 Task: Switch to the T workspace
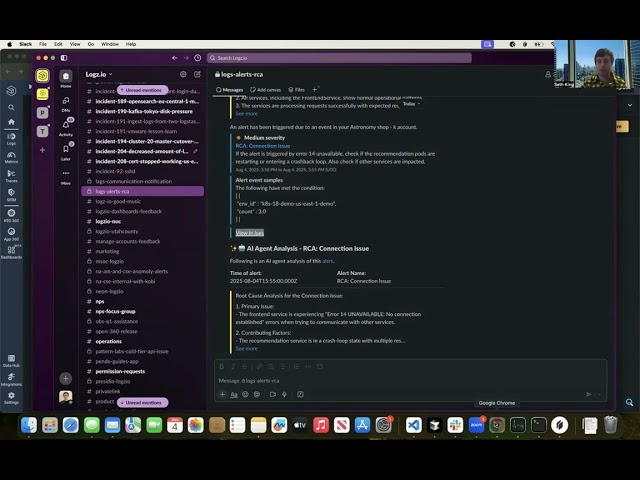click(42, 131)
